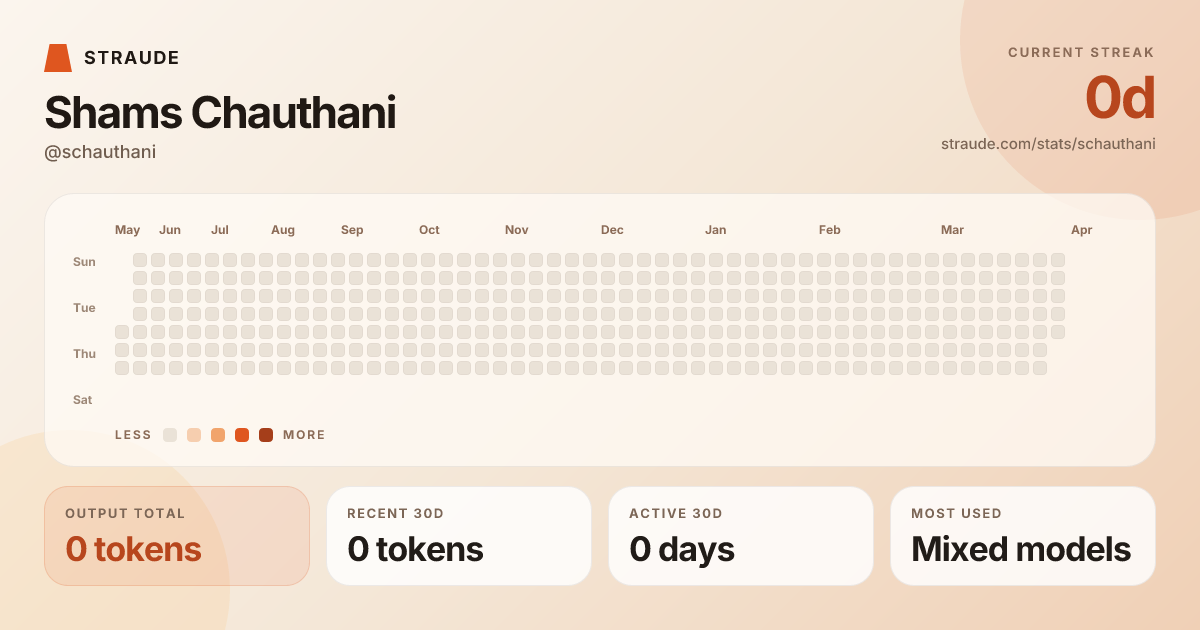The width and height of the screenshot is (1200, 630).
Task: Select the Recent 30D tokens card
Action: (459, 536)
